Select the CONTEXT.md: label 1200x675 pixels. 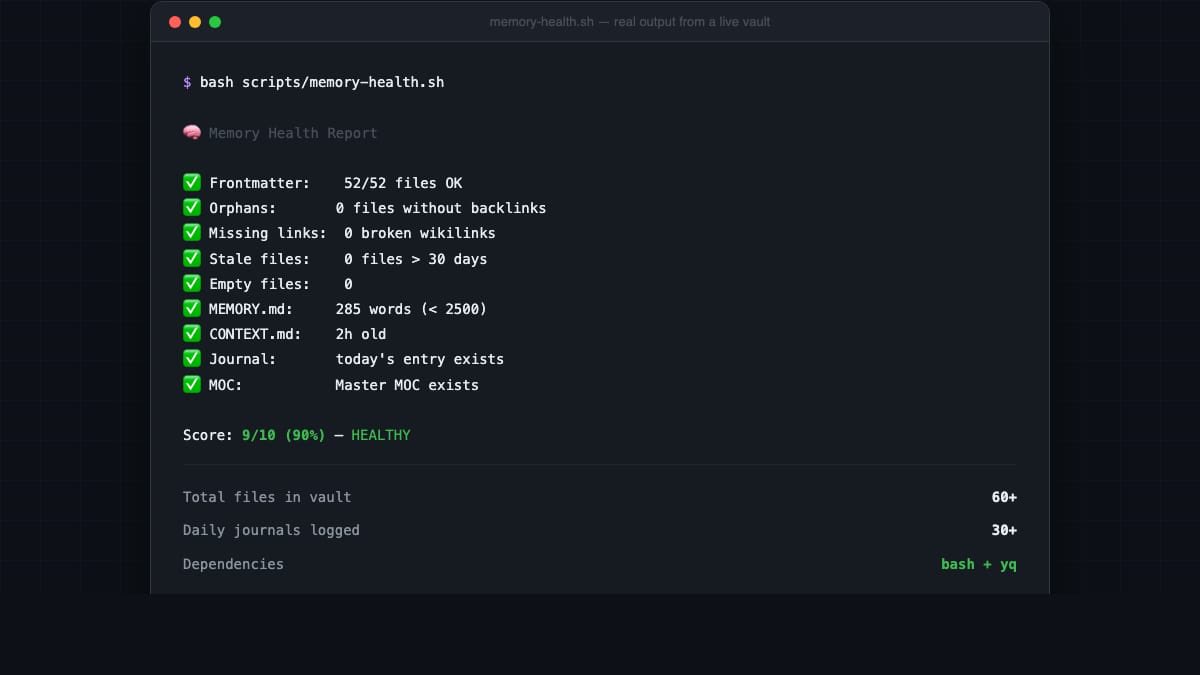(256, 334)
